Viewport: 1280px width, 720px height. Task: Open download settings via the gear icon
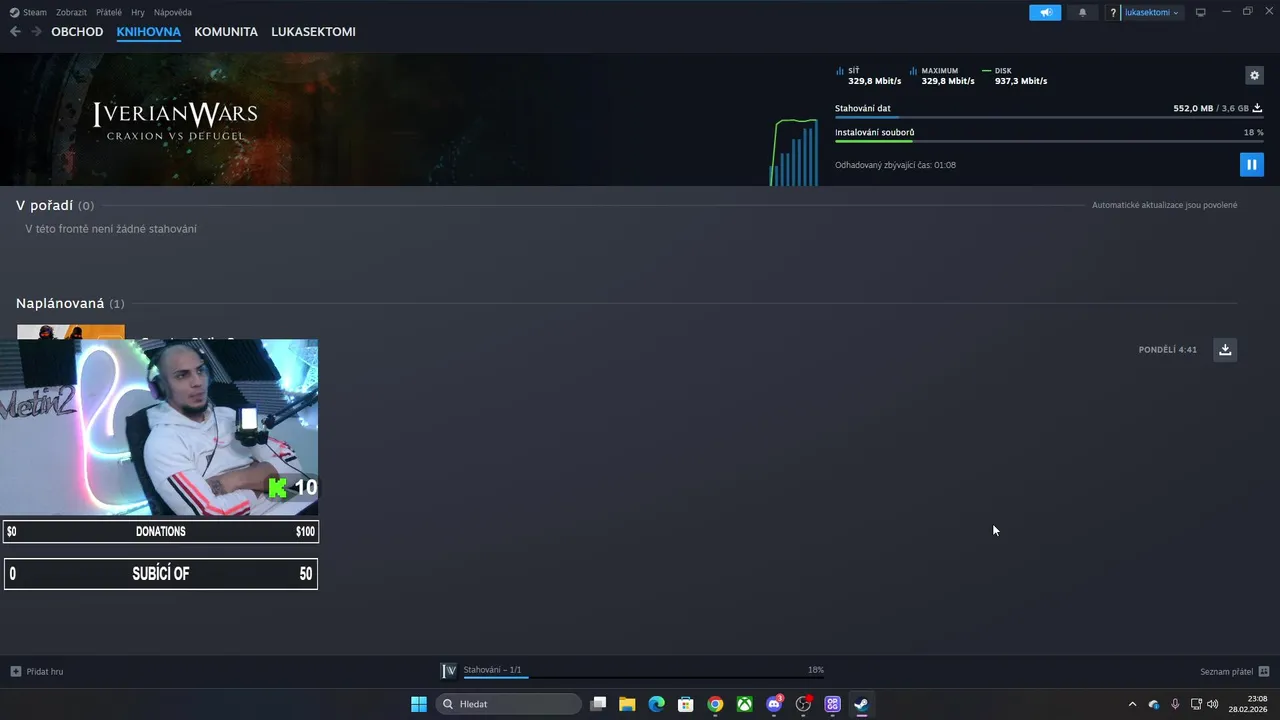[x=1254, y=75]
